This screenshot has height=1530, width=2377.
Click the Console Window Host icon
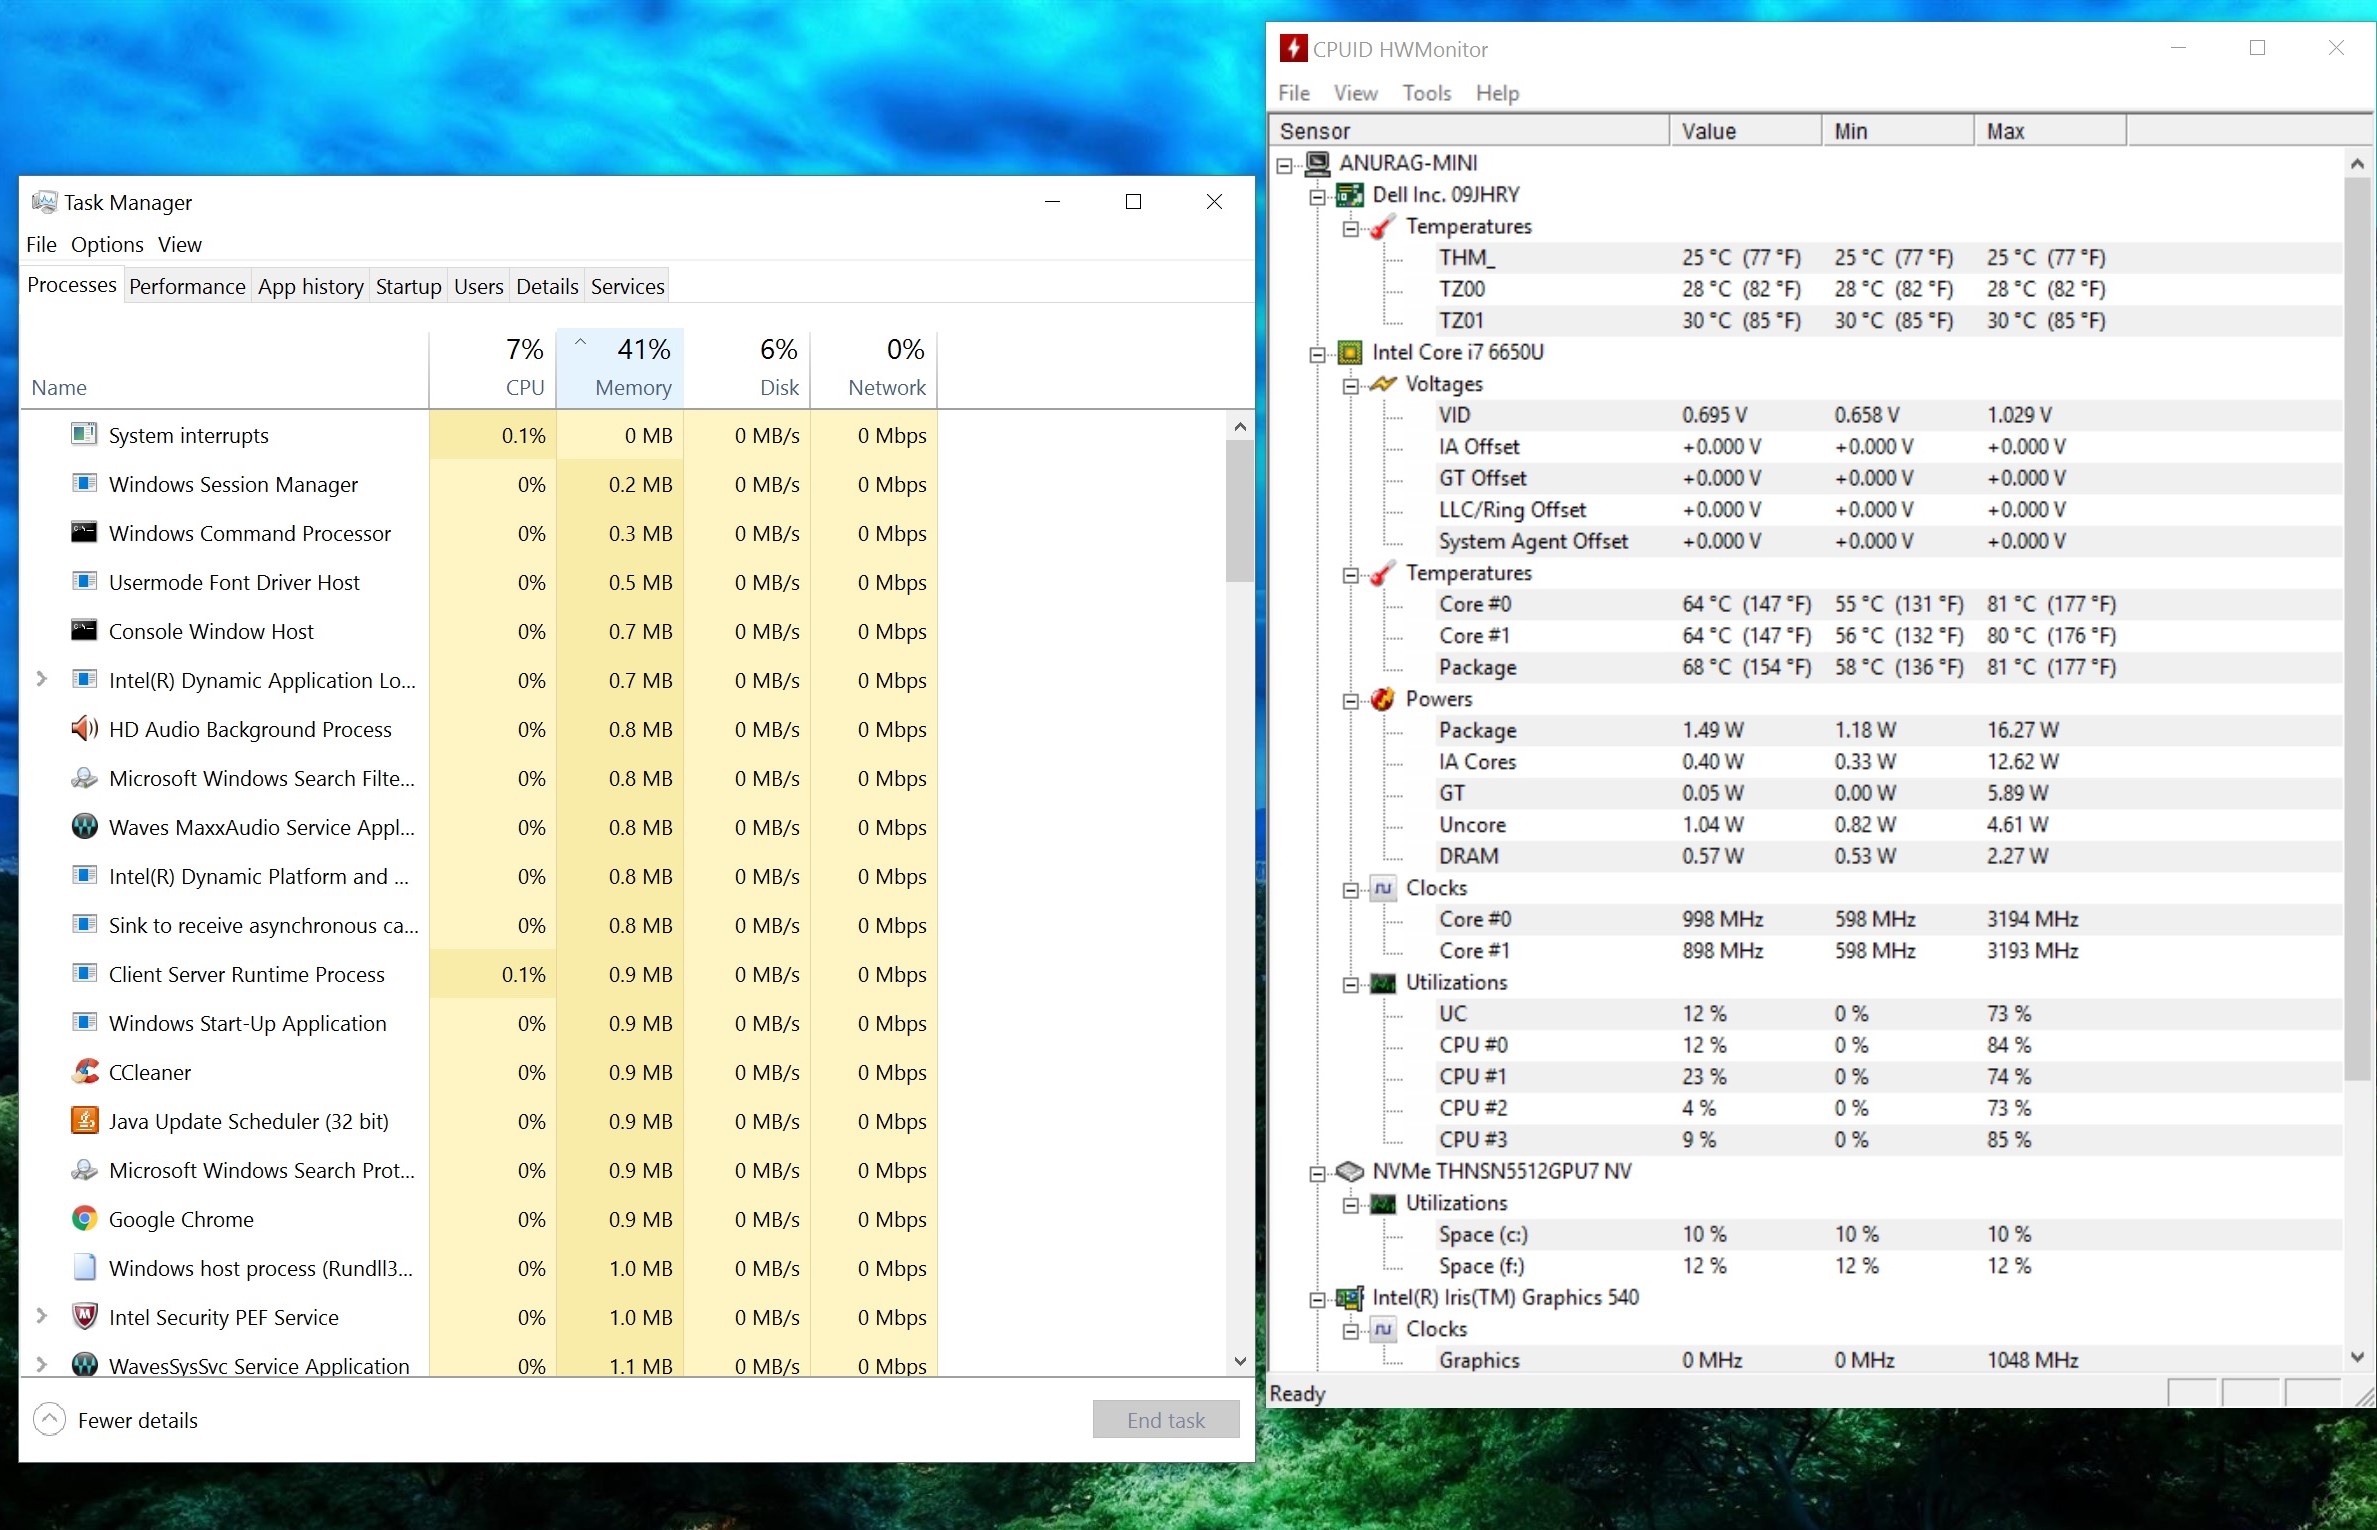85,631
